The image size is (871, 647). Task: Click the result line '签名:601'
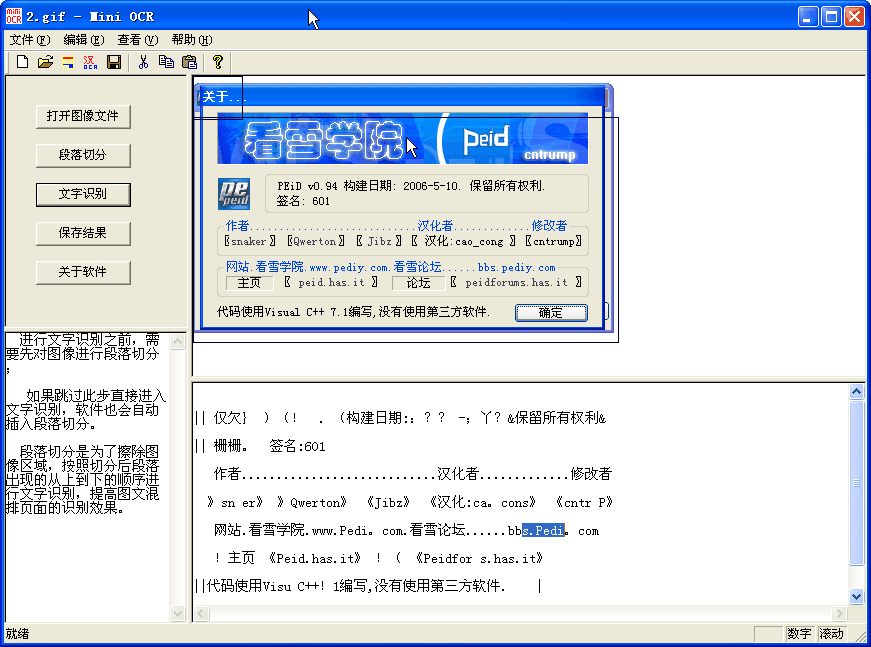(x=297, y=446)
